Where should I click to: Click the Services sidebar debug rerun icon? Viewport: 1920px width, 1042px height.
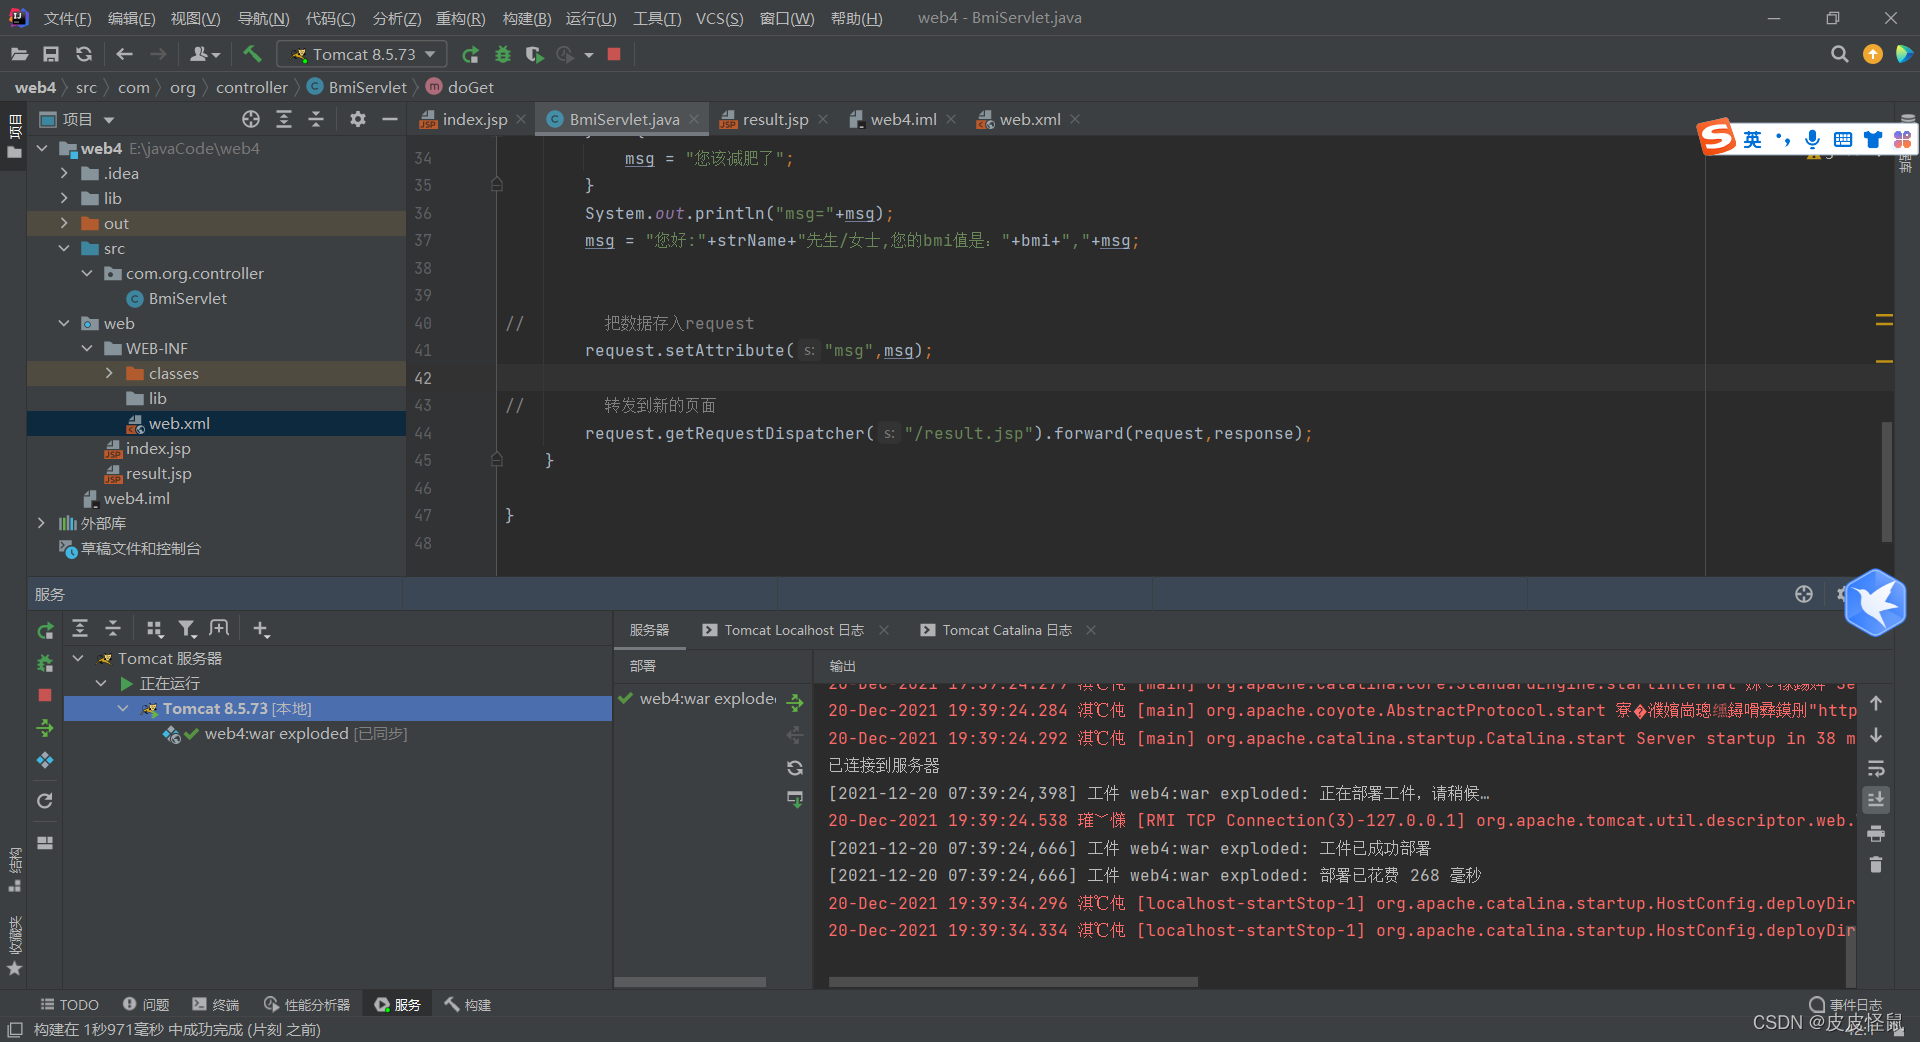[x=45, y=663]
